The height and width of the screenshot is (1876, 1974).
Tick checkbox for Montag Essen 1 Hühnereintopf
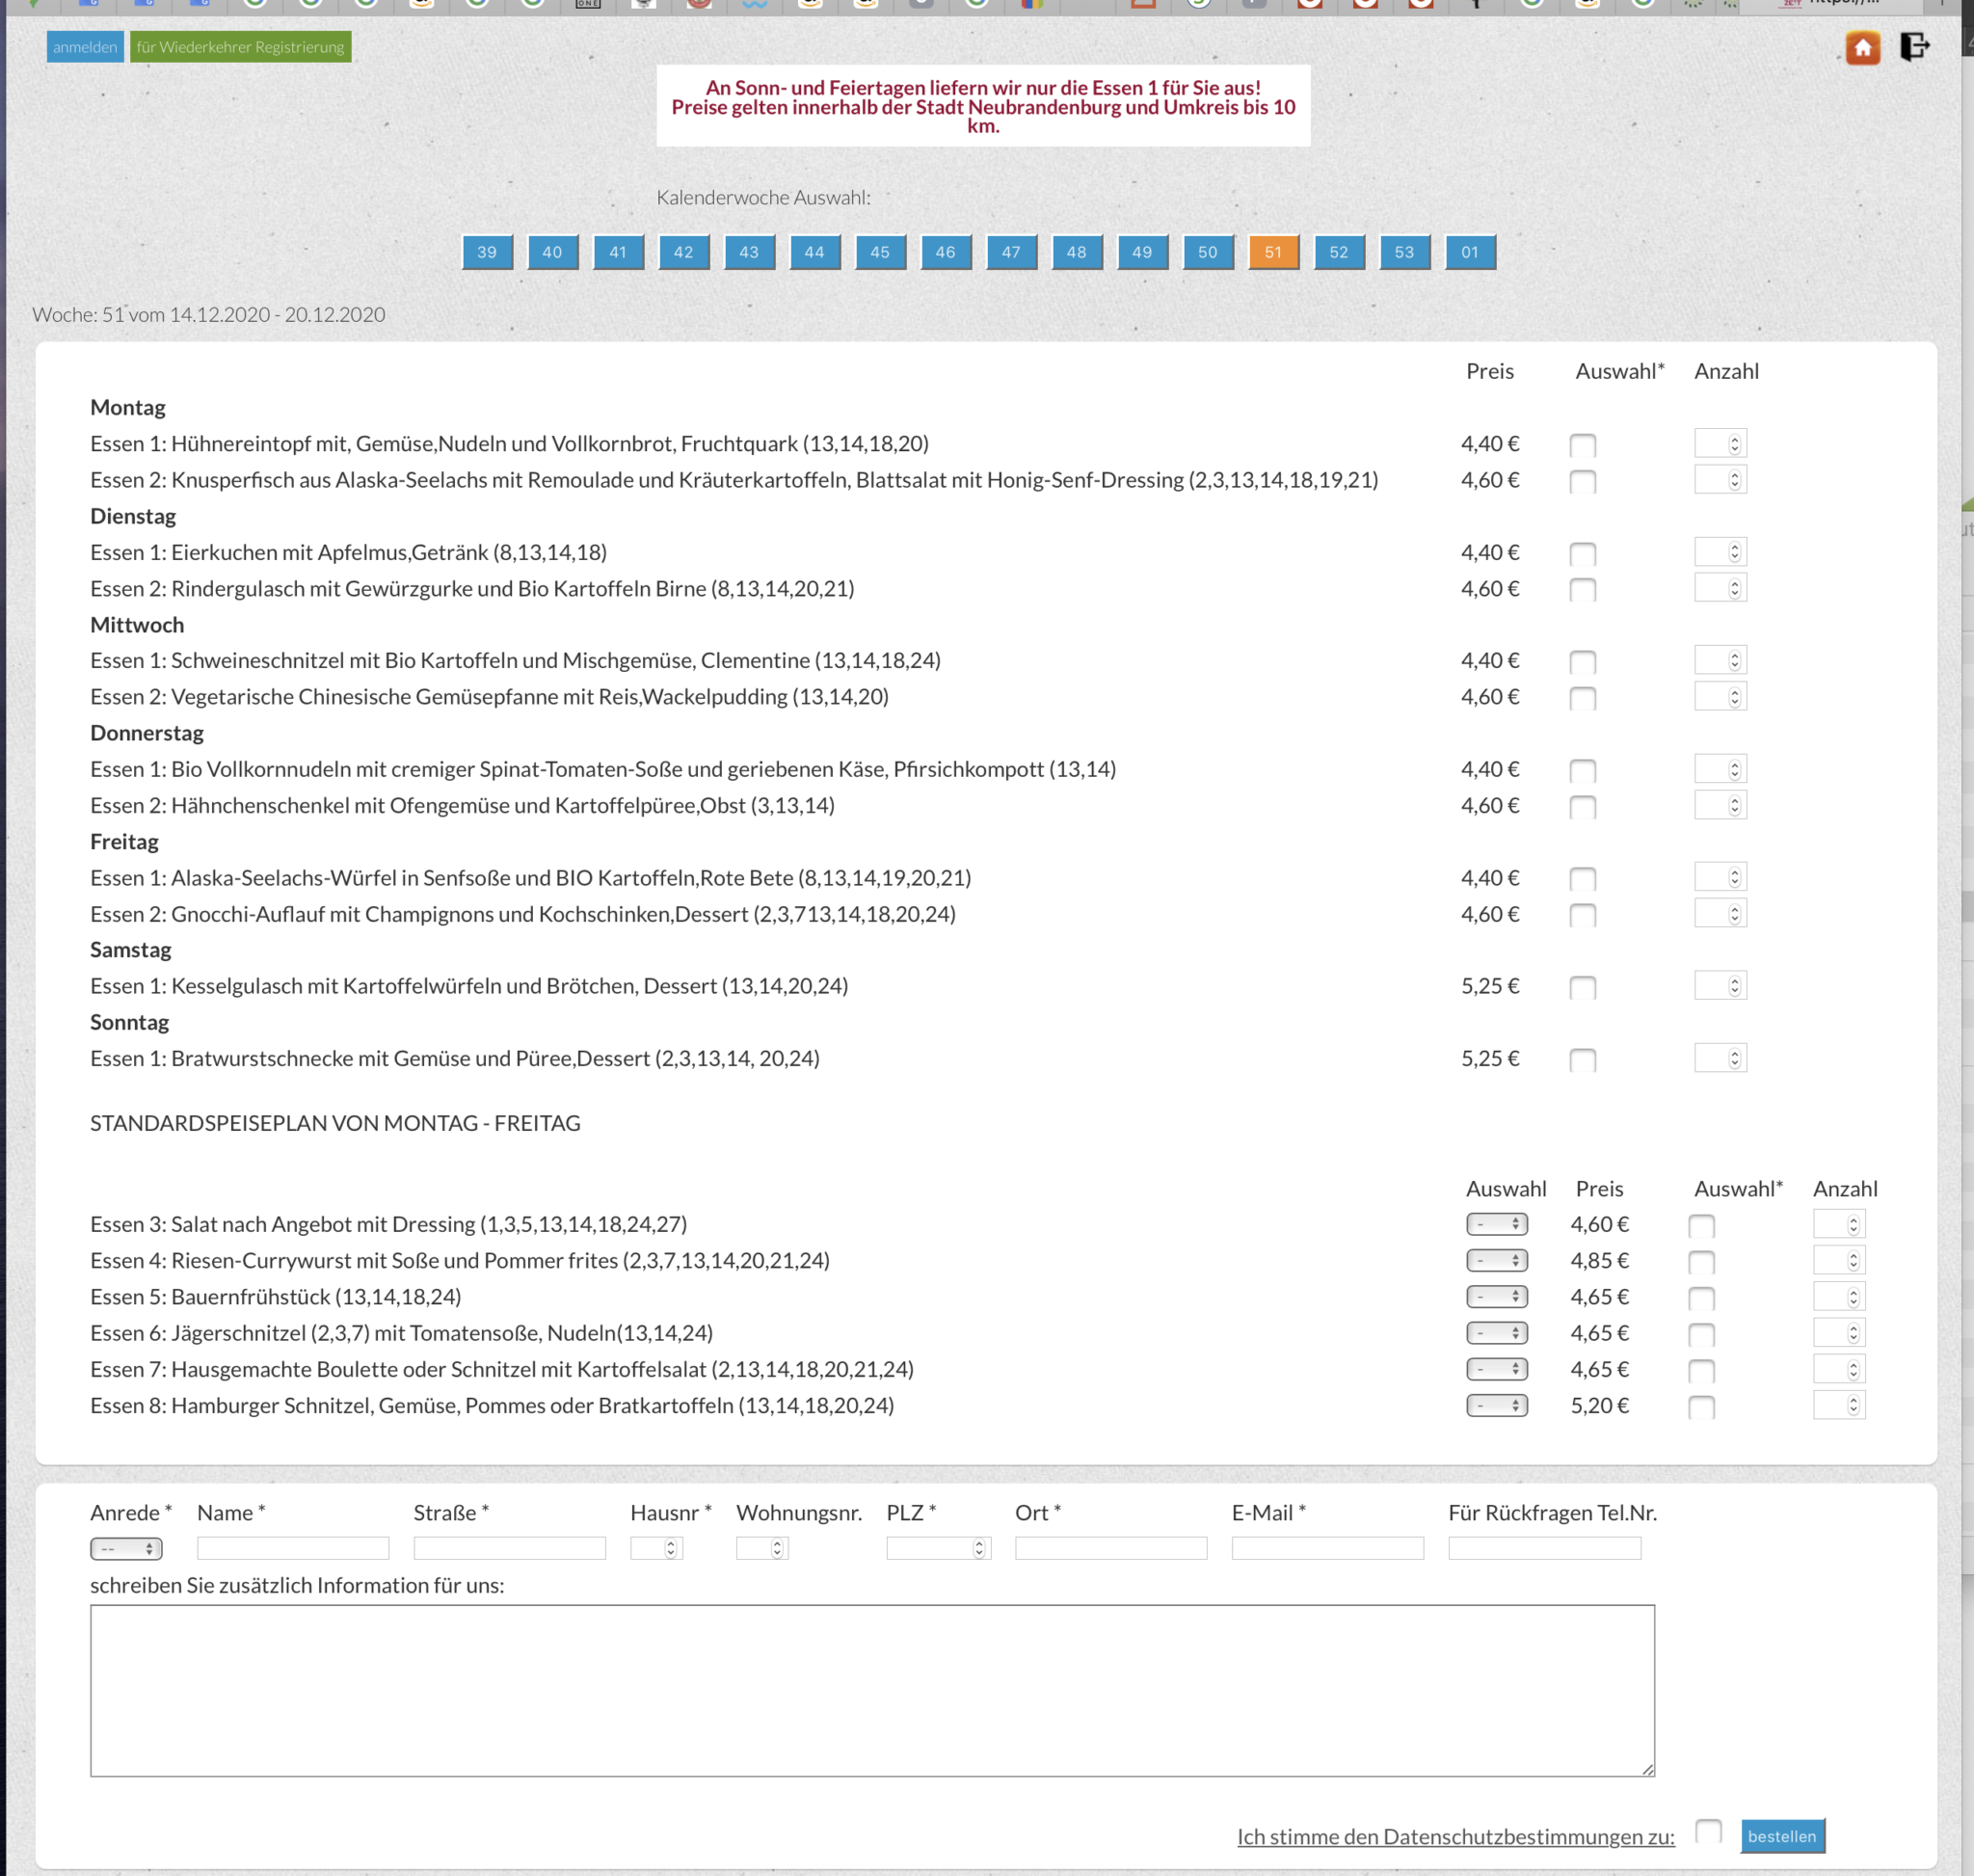tap(1582, 445)
